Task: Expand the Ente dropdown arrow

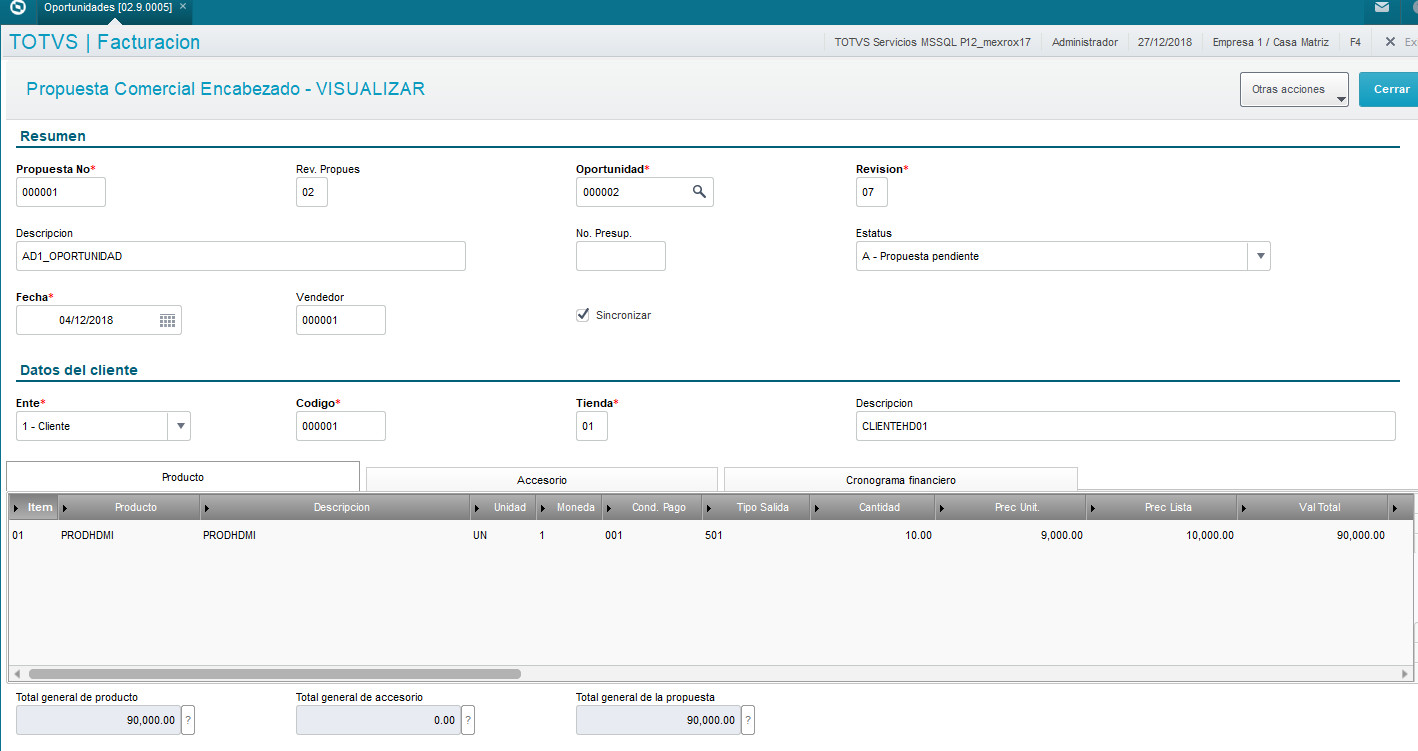Action: point(180,426)
